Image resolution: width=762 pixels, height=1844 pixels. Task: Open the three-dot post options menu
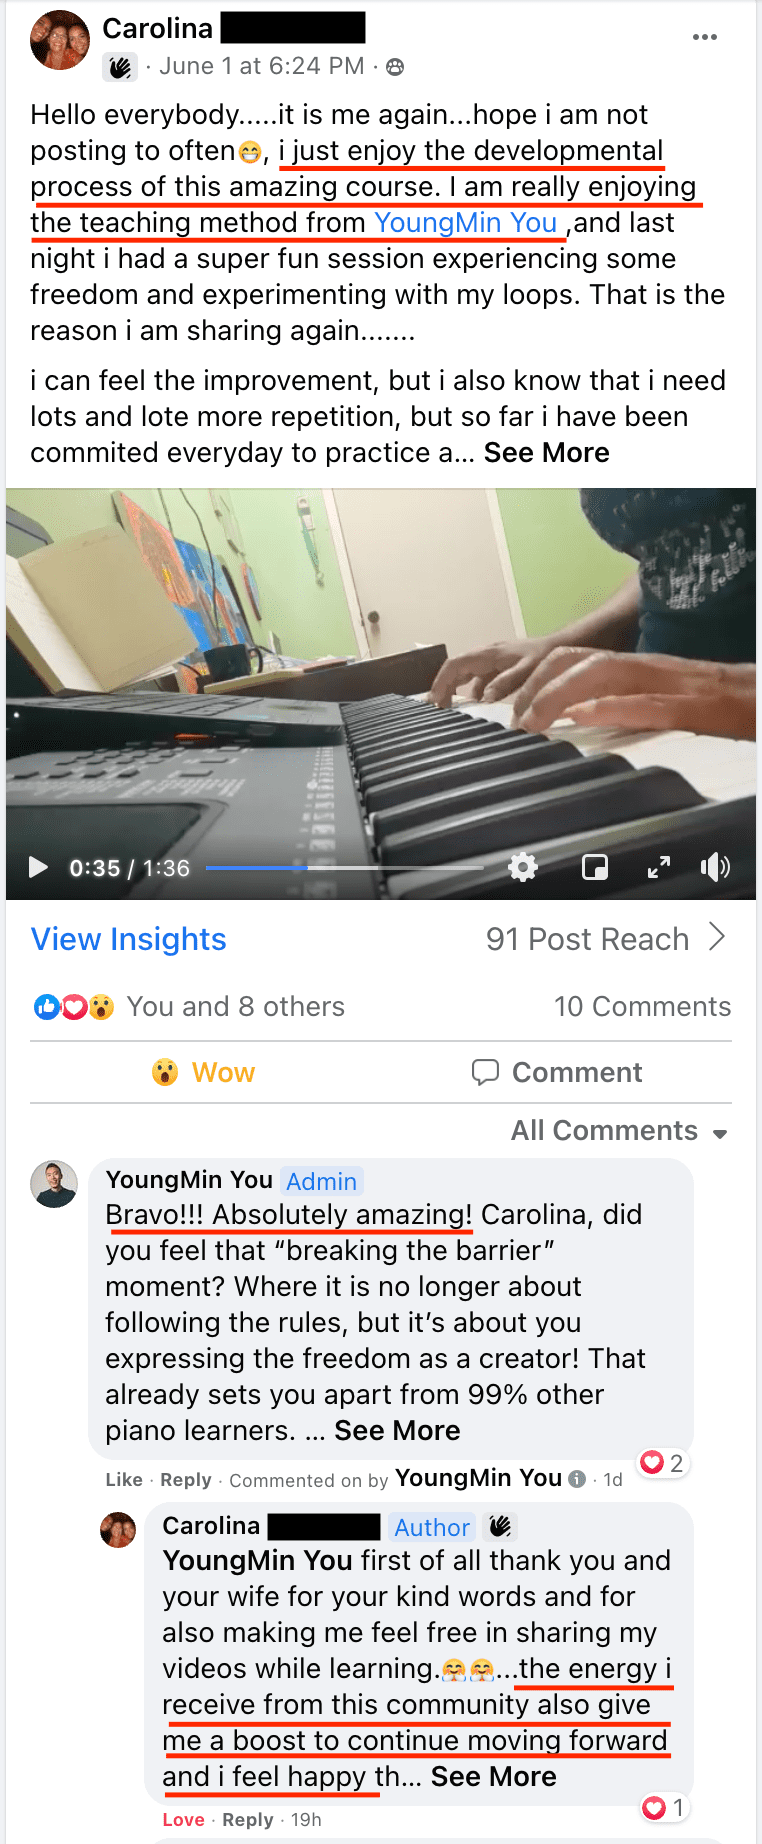705,37
